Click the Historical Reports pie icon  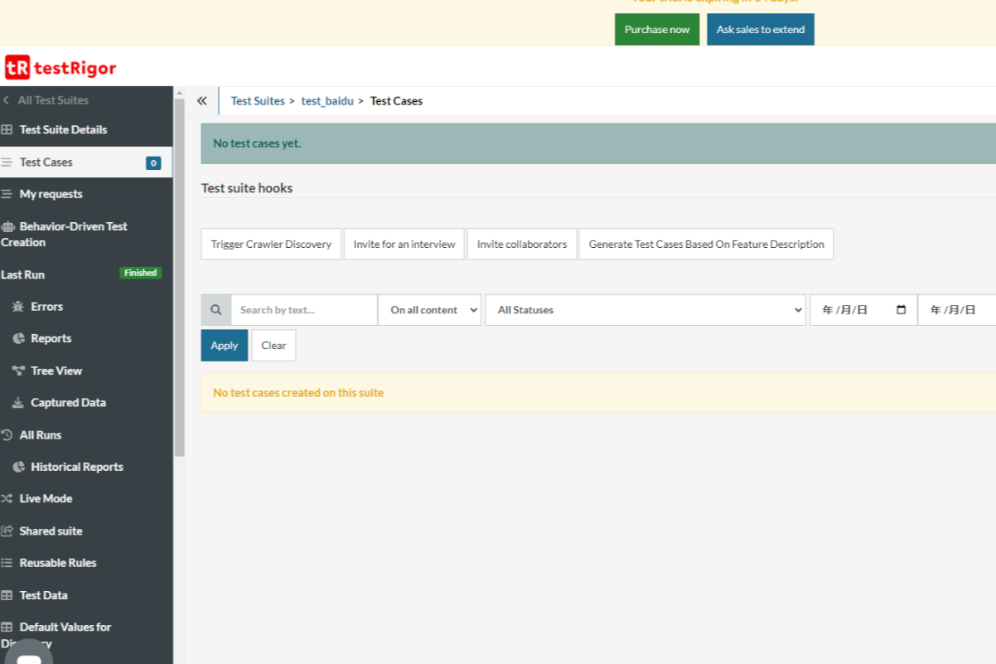pos(18,466)
